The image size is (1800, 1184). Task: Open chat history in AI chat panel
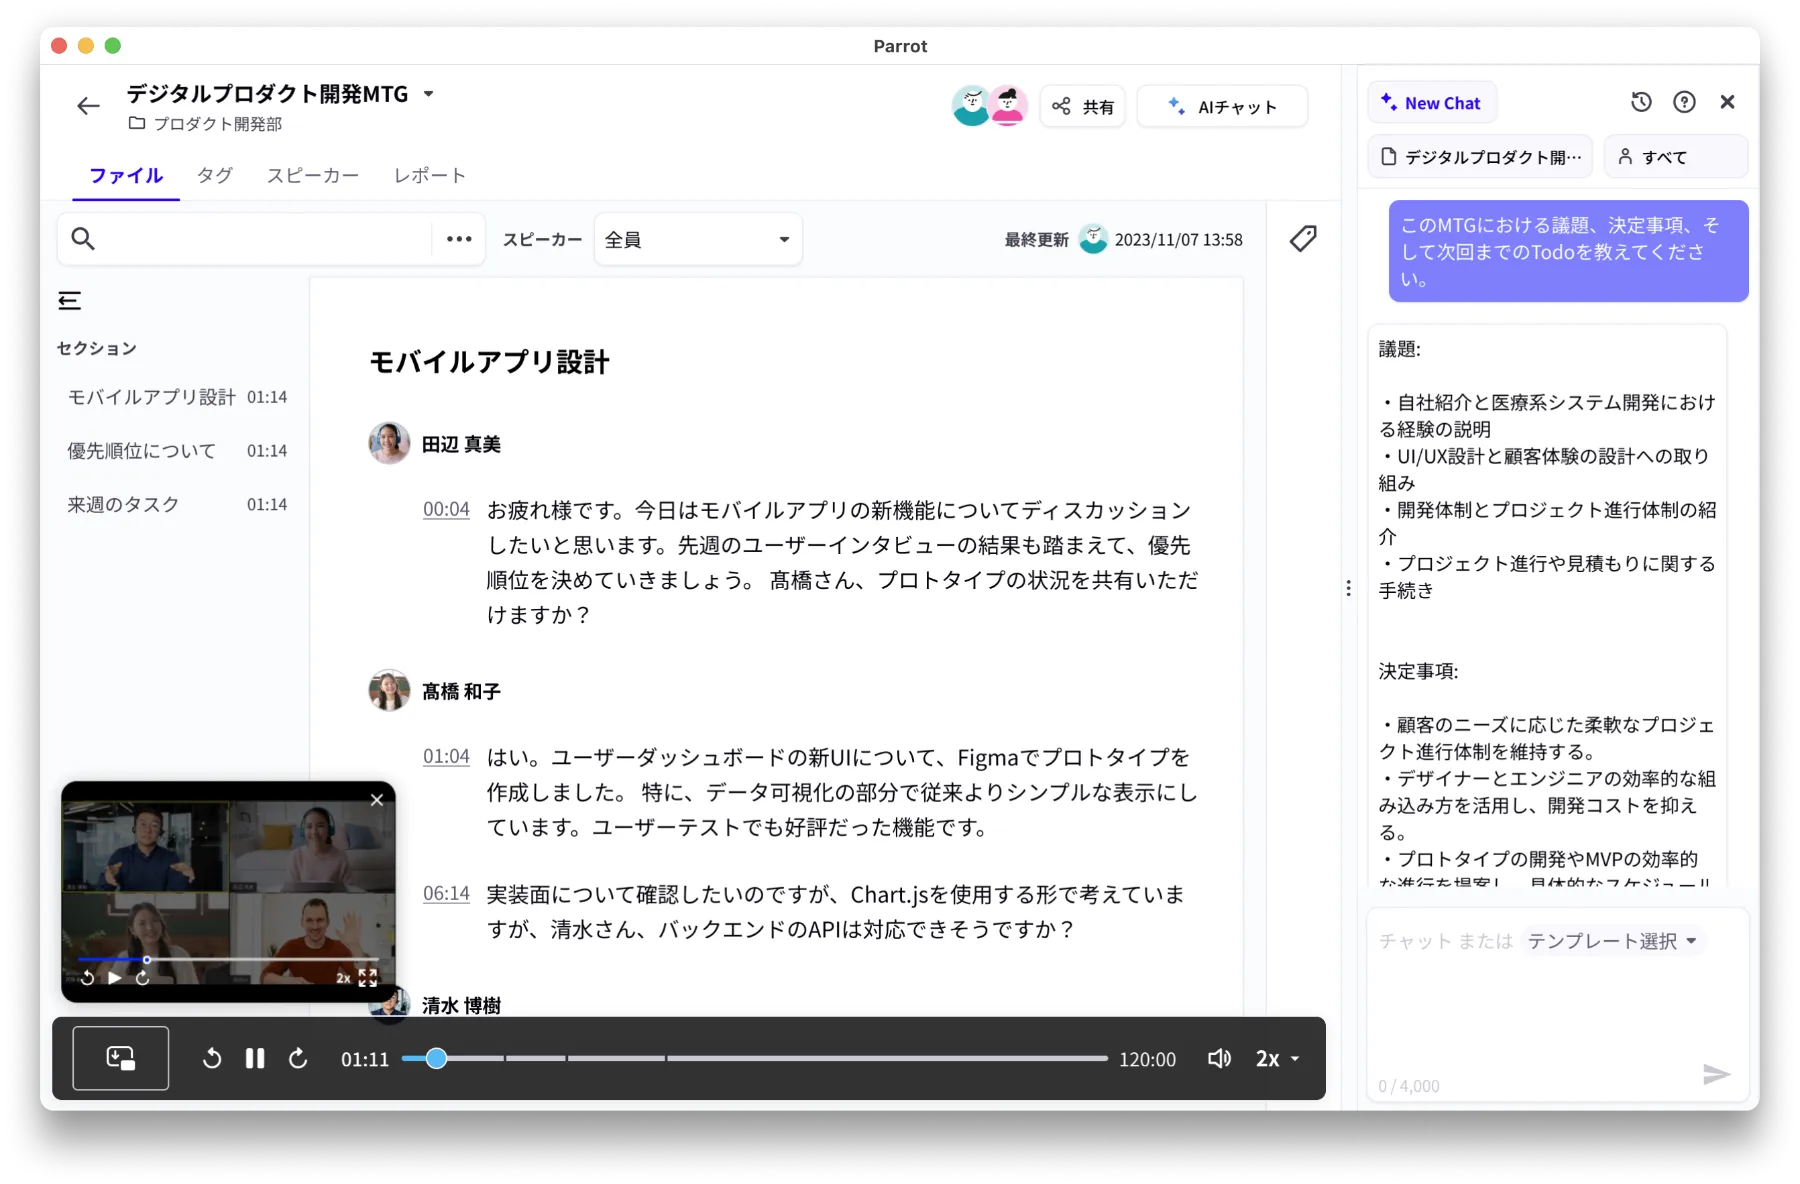coord(1641,102)
